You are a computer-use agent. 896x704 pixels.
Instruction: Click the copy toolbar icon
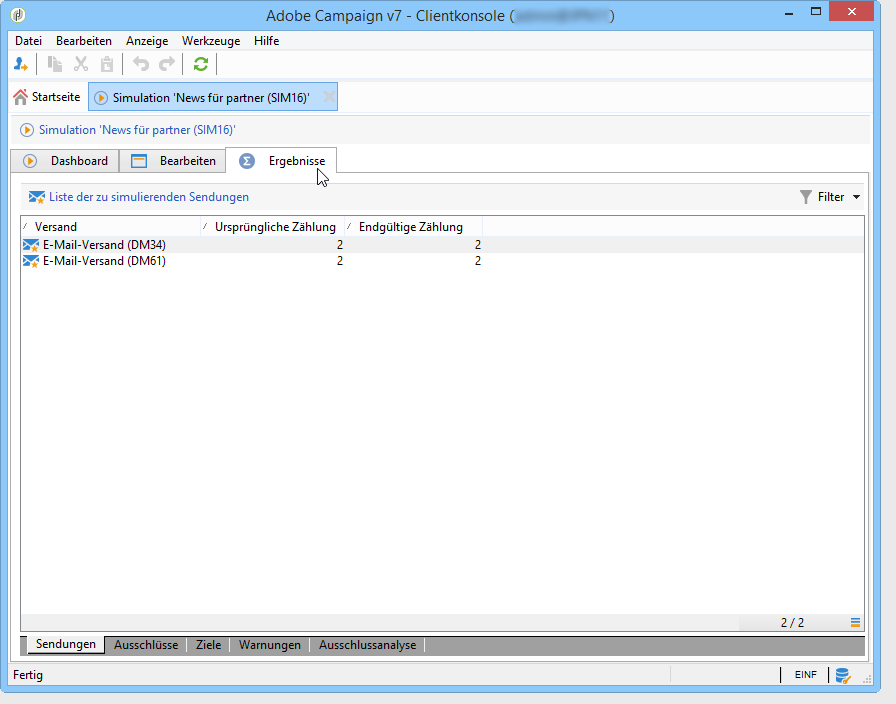[55, 64]
